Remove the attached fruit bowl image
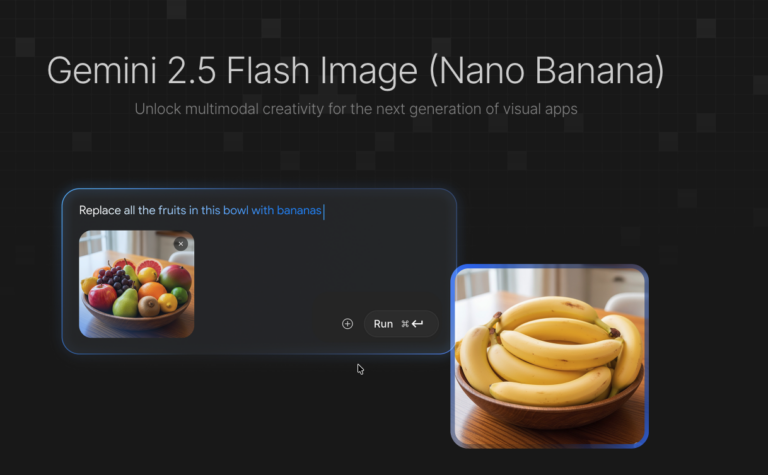The height and width of the screenshot is (475, 768). pos(181,244)
